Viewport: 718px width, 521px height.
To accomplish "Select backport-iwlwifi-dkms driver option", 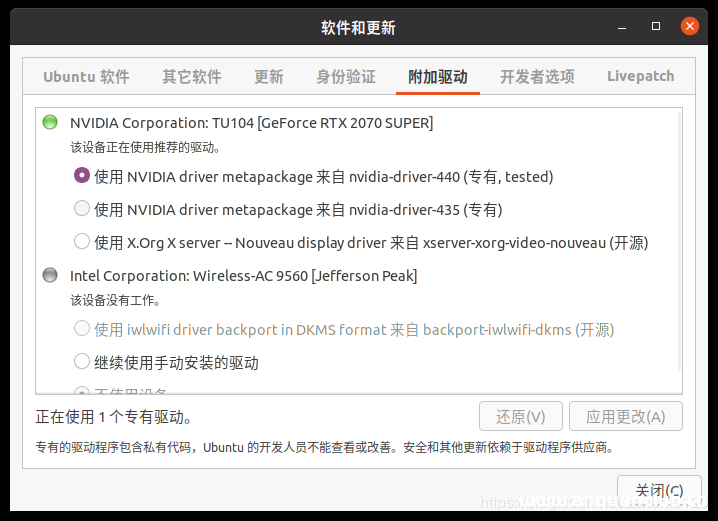I will coord(82,328).
